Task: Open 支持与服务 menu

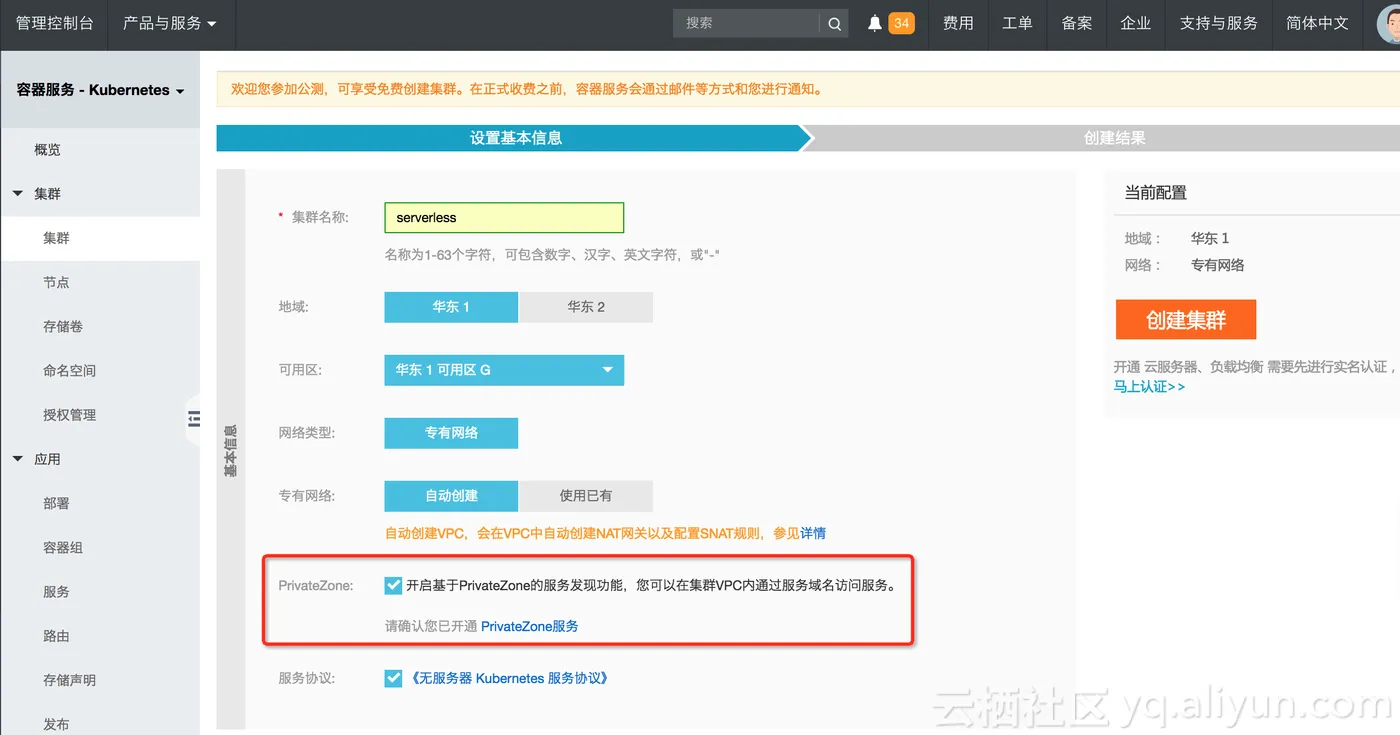Action: click(1219, 23)
